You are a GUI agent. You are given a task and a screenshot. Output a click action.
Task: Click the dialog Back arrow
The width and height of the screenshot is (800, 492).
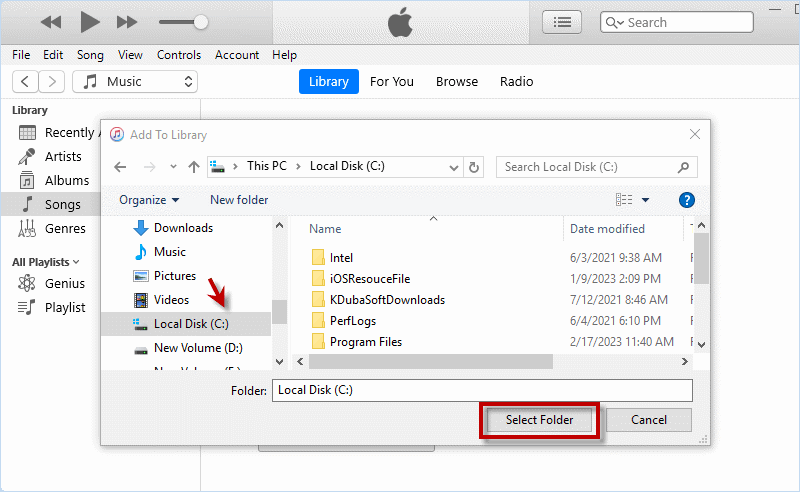[x=120, y=167]
